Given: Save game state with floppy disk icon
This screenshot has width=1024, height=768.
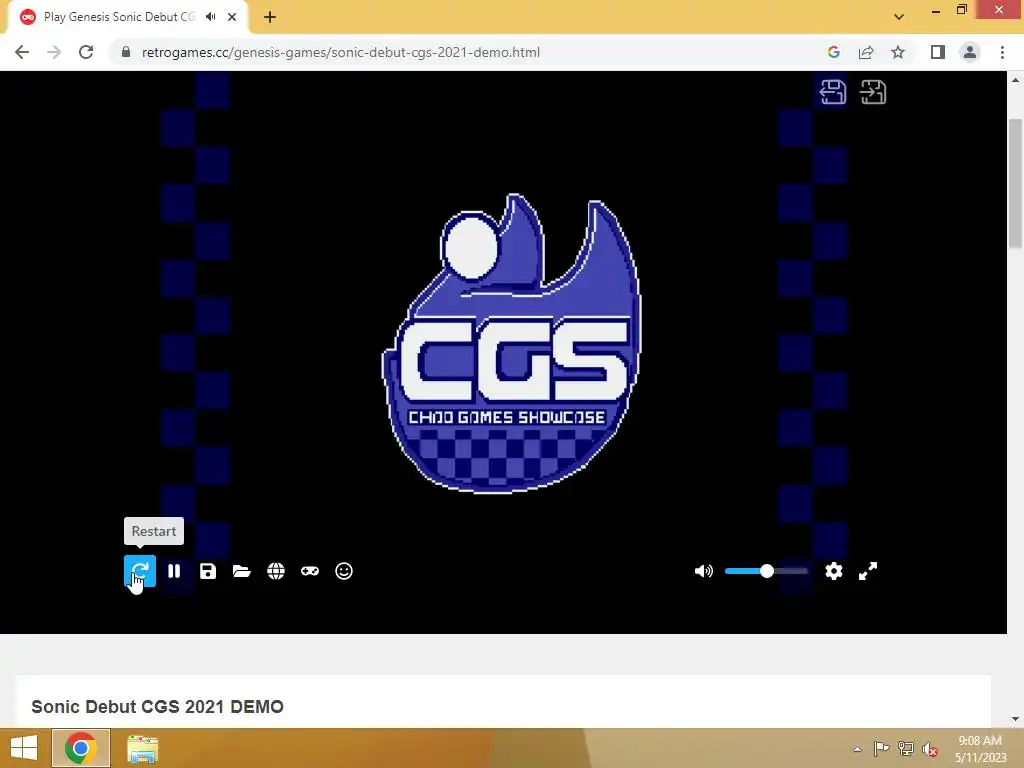Looking at the screenshot, I should pos(208,571).
